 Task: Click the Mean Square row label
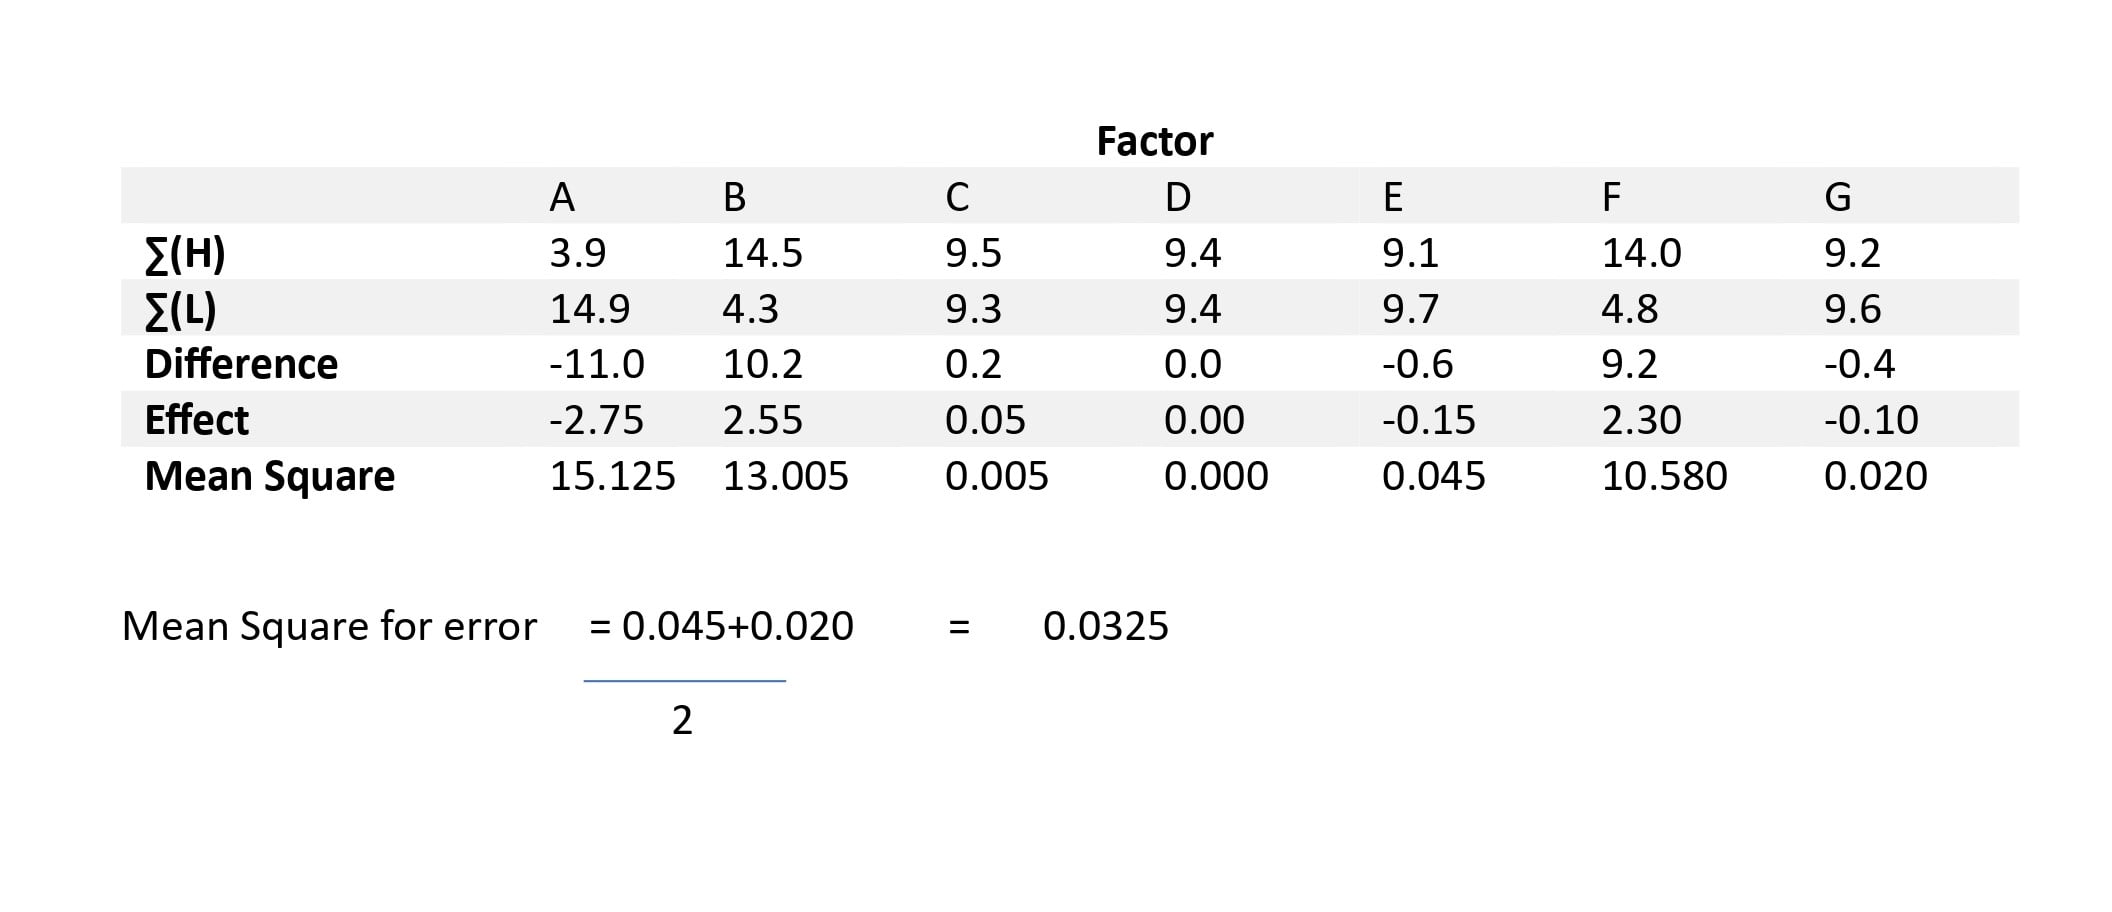pyautogui.click(x=270, y=476)
